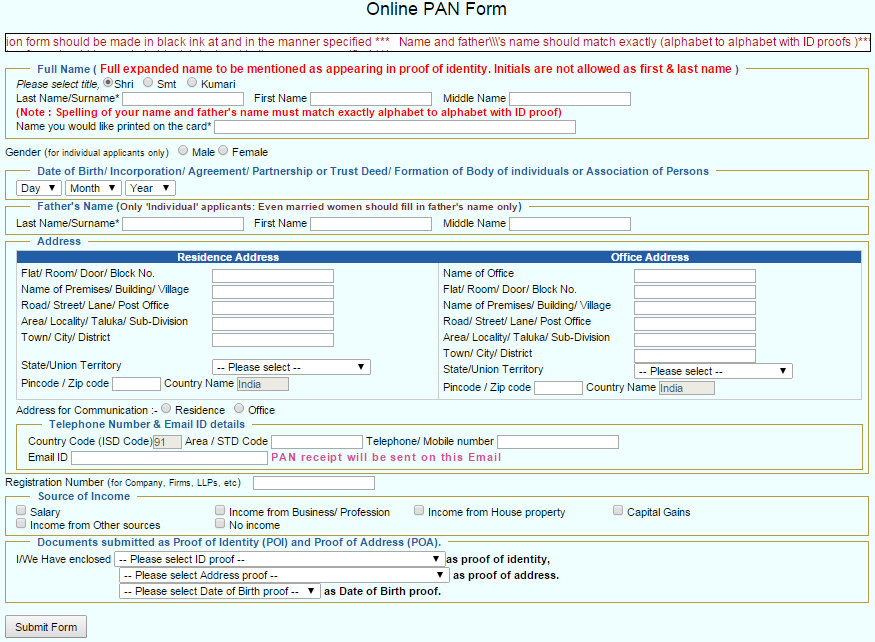Choose the Kumari title option
875x642 pixels.
tap(191, 83)
